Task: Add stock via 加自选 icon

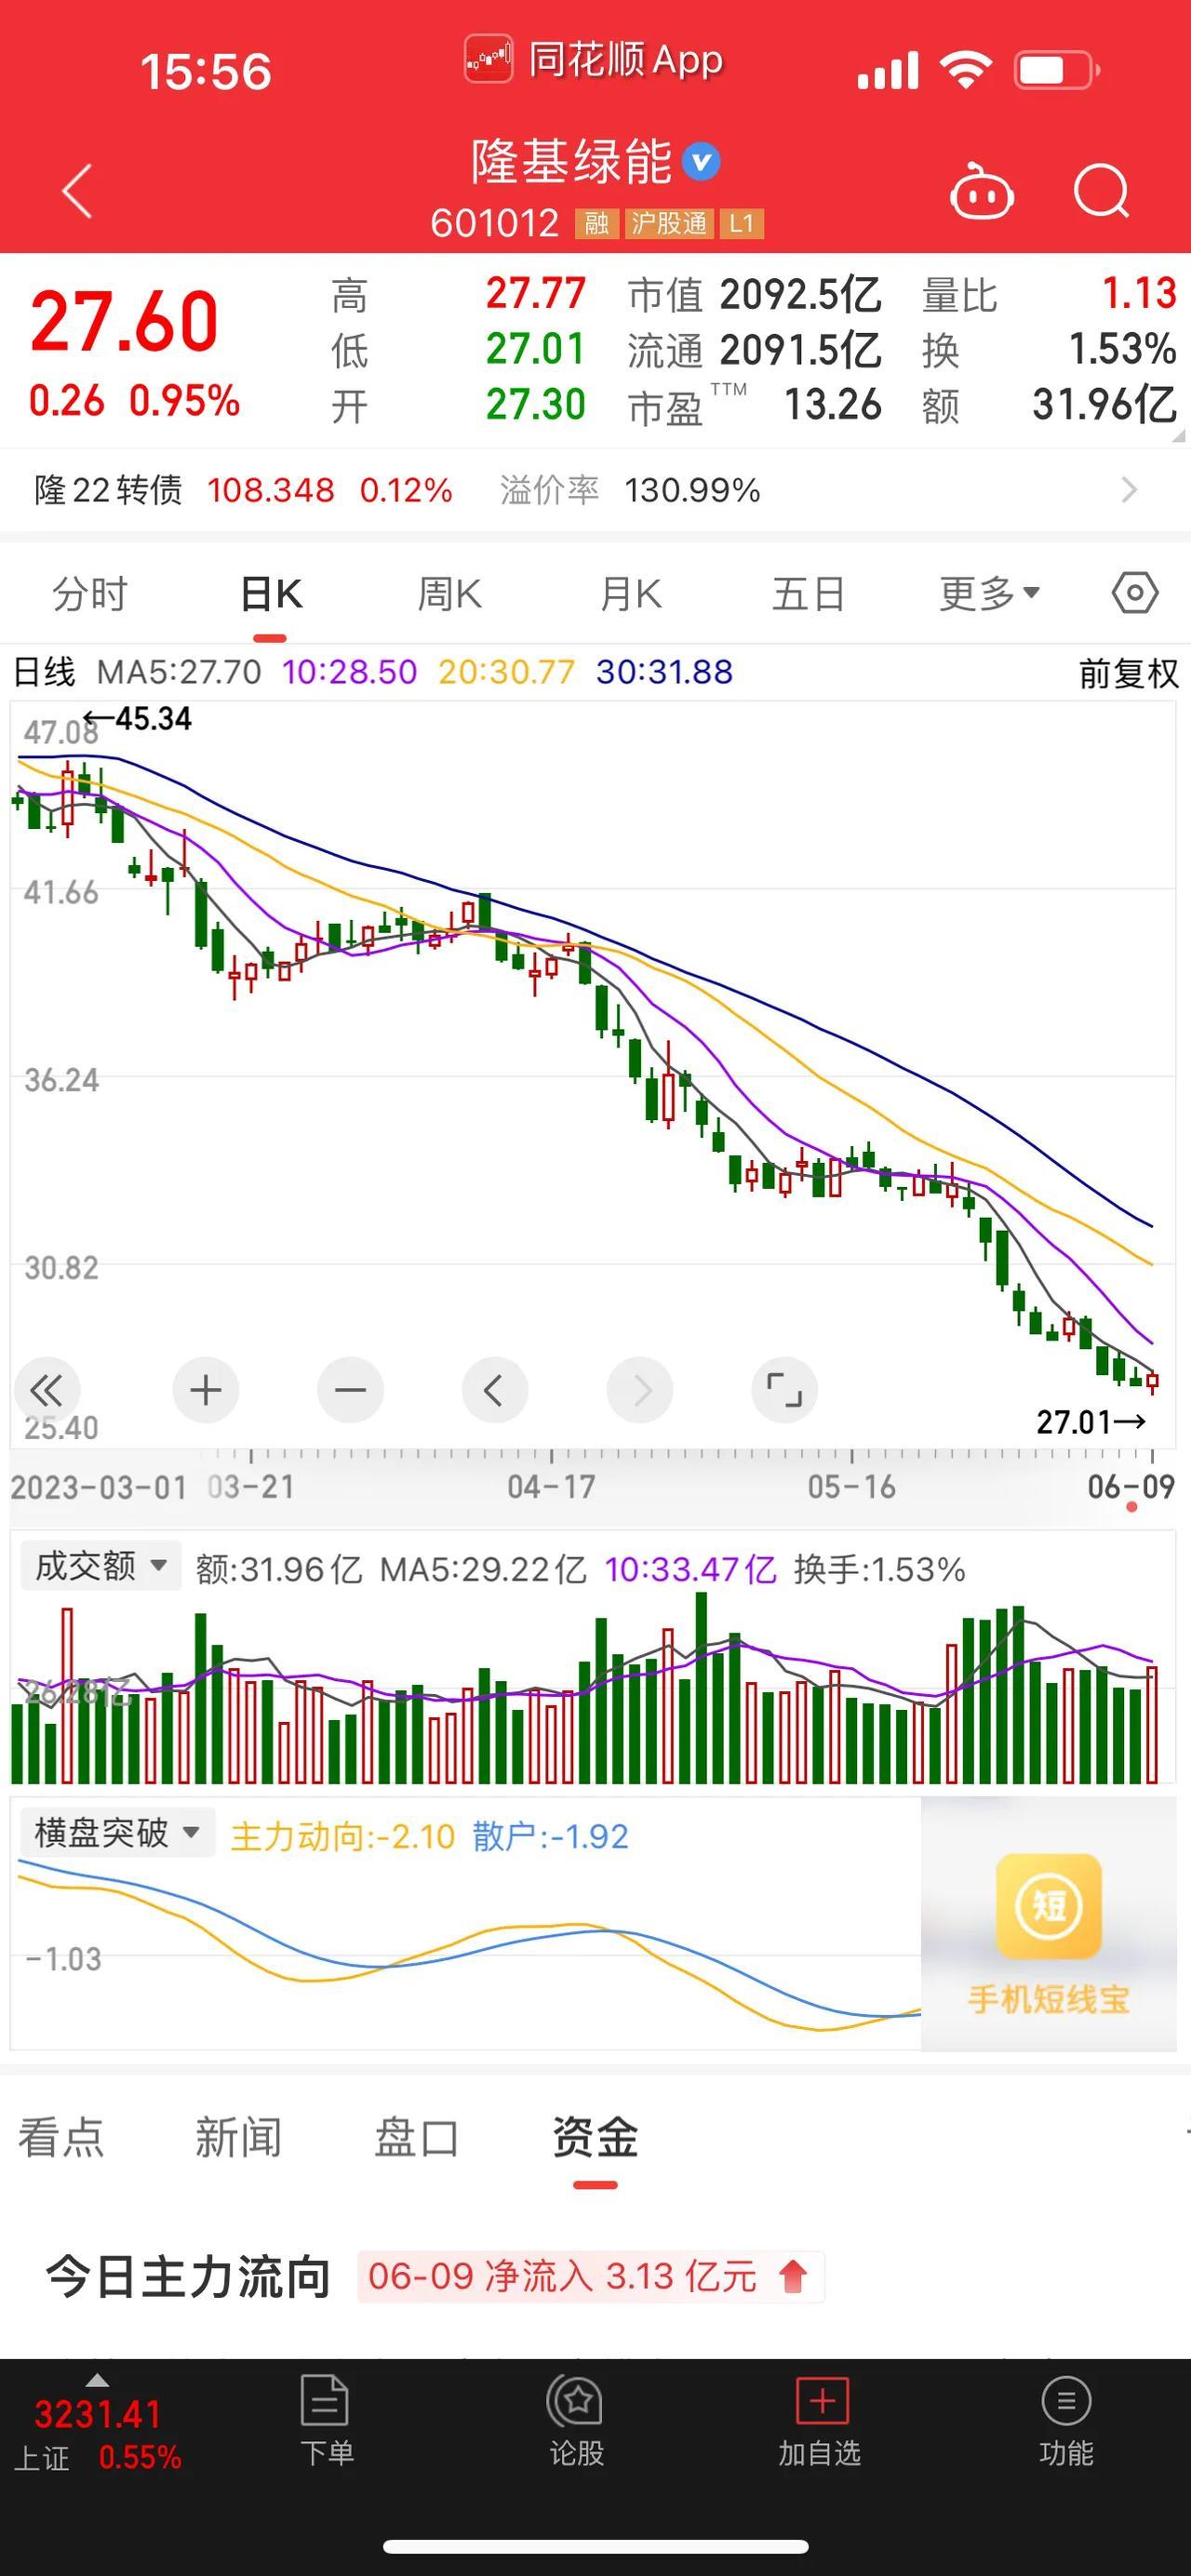Action: pyautogui.click(x=820, y=2420)
